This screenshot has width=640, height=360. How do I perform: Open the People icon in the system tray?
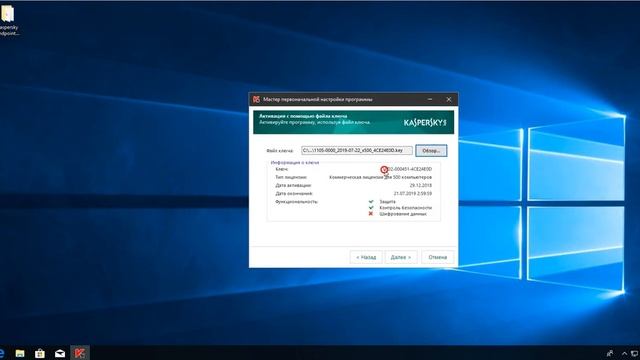pyautogui.click(x=609, y=353)
